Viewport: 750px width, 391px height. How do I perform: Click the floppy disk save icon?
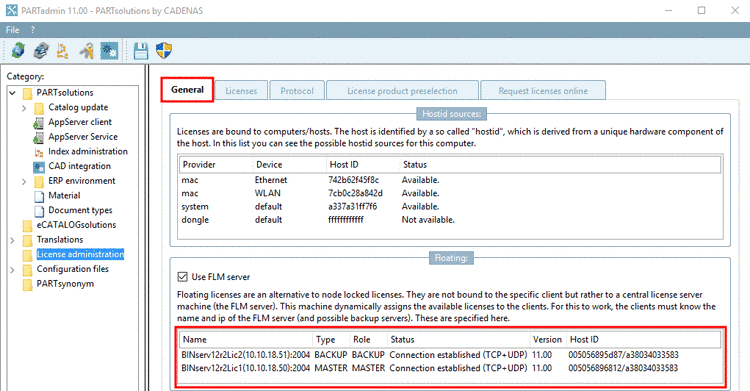coord(141,50)
